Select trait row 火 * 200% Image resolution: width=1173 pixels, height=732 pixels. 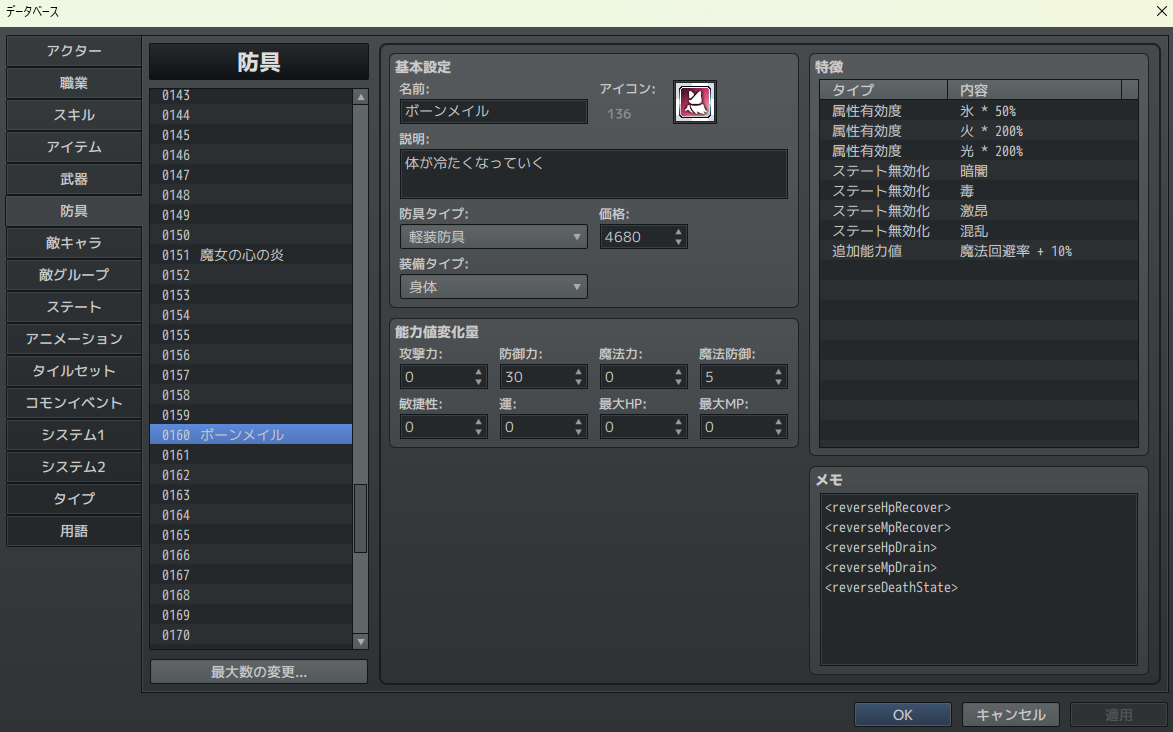pos(978,131)
